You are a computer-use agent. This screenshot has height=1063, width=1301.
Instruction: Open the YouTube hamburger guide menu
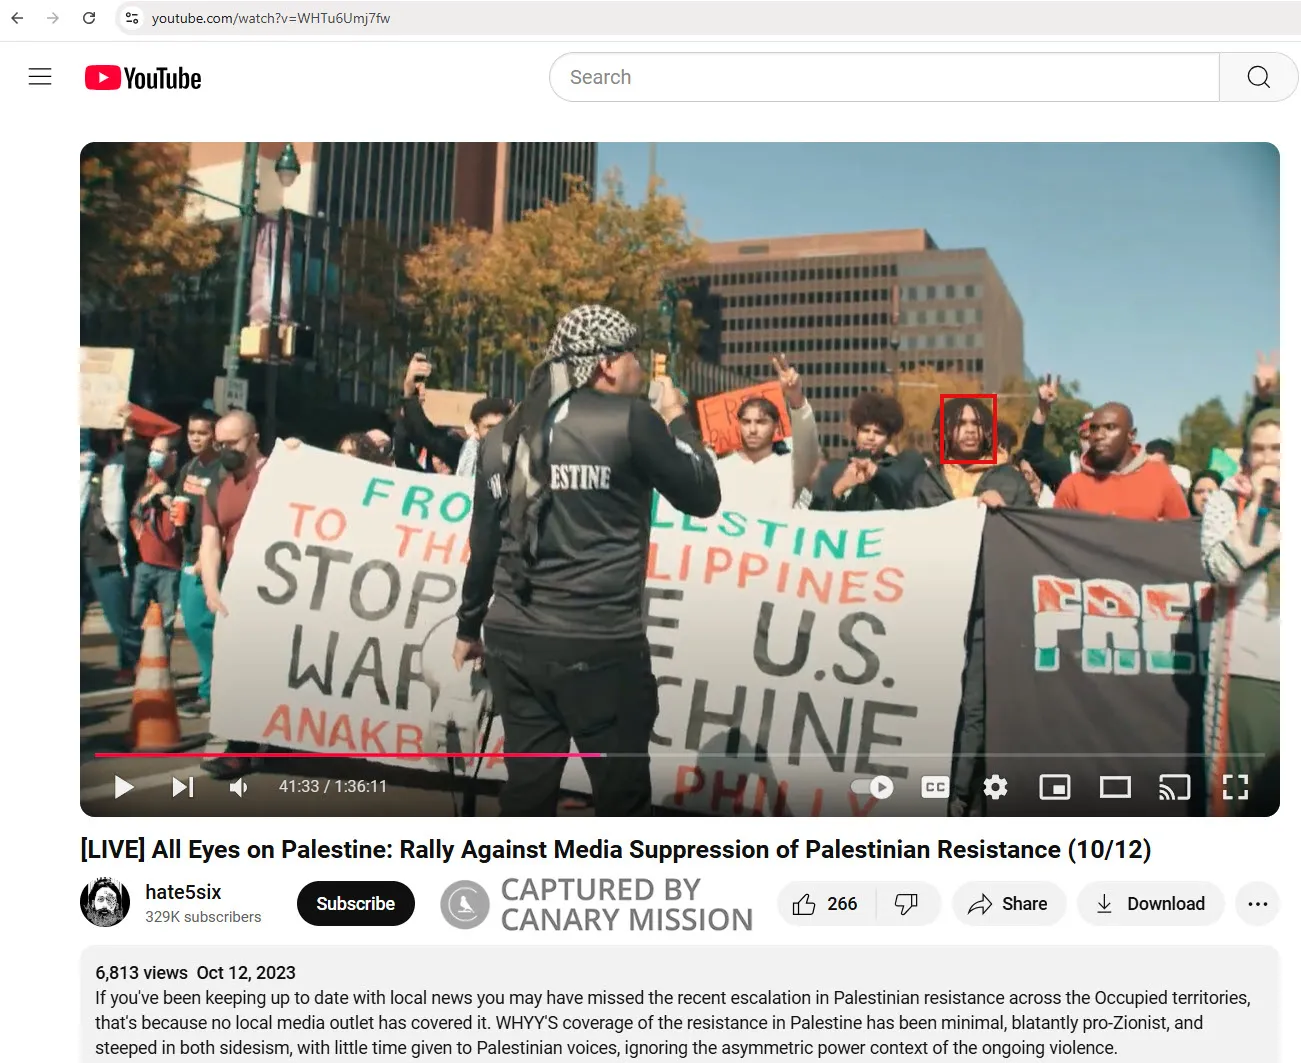(40, 77)
